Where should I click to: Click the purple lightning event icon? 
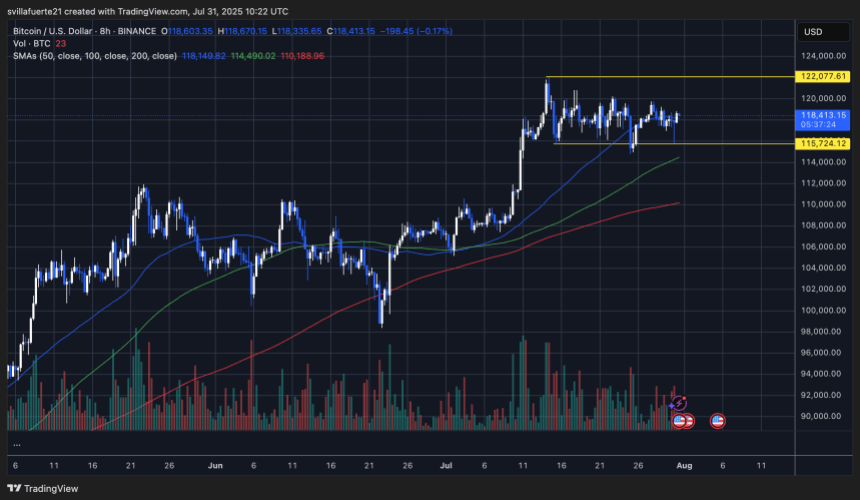678,403
